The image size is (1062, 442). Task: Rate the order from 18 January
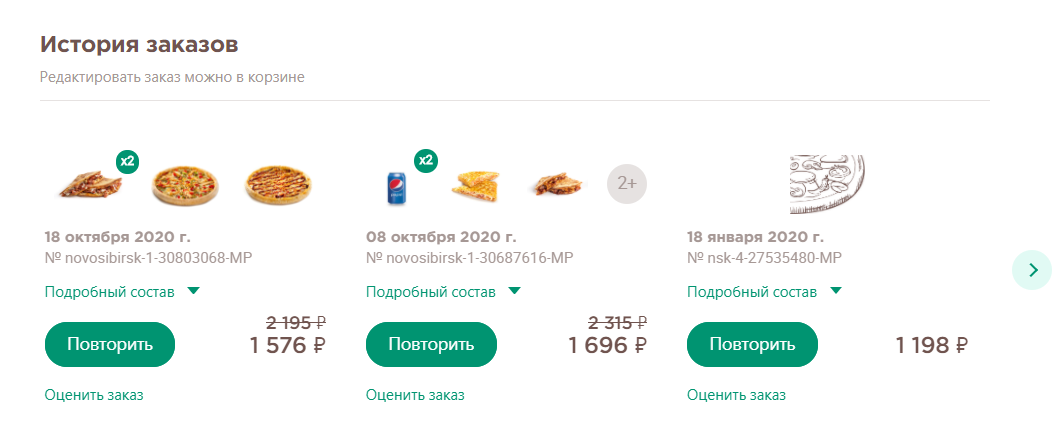coord(736,395)
